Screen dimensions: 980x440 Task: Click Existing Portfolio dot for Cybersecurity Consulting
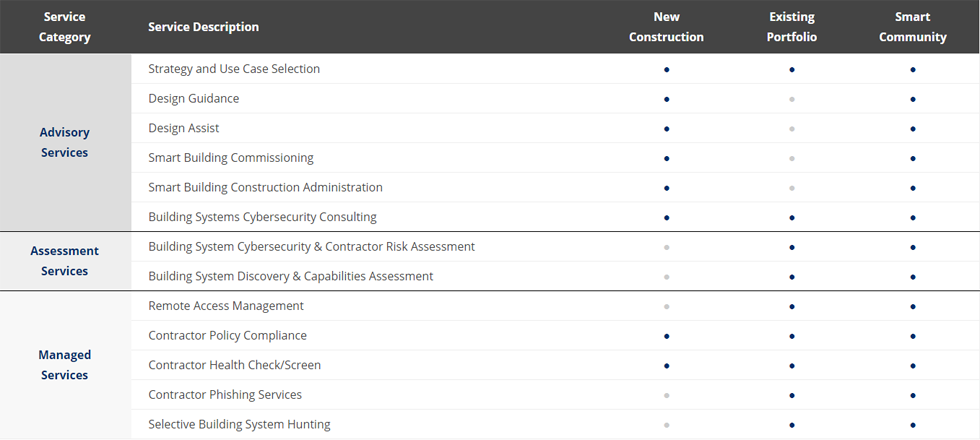click(792, 218)
